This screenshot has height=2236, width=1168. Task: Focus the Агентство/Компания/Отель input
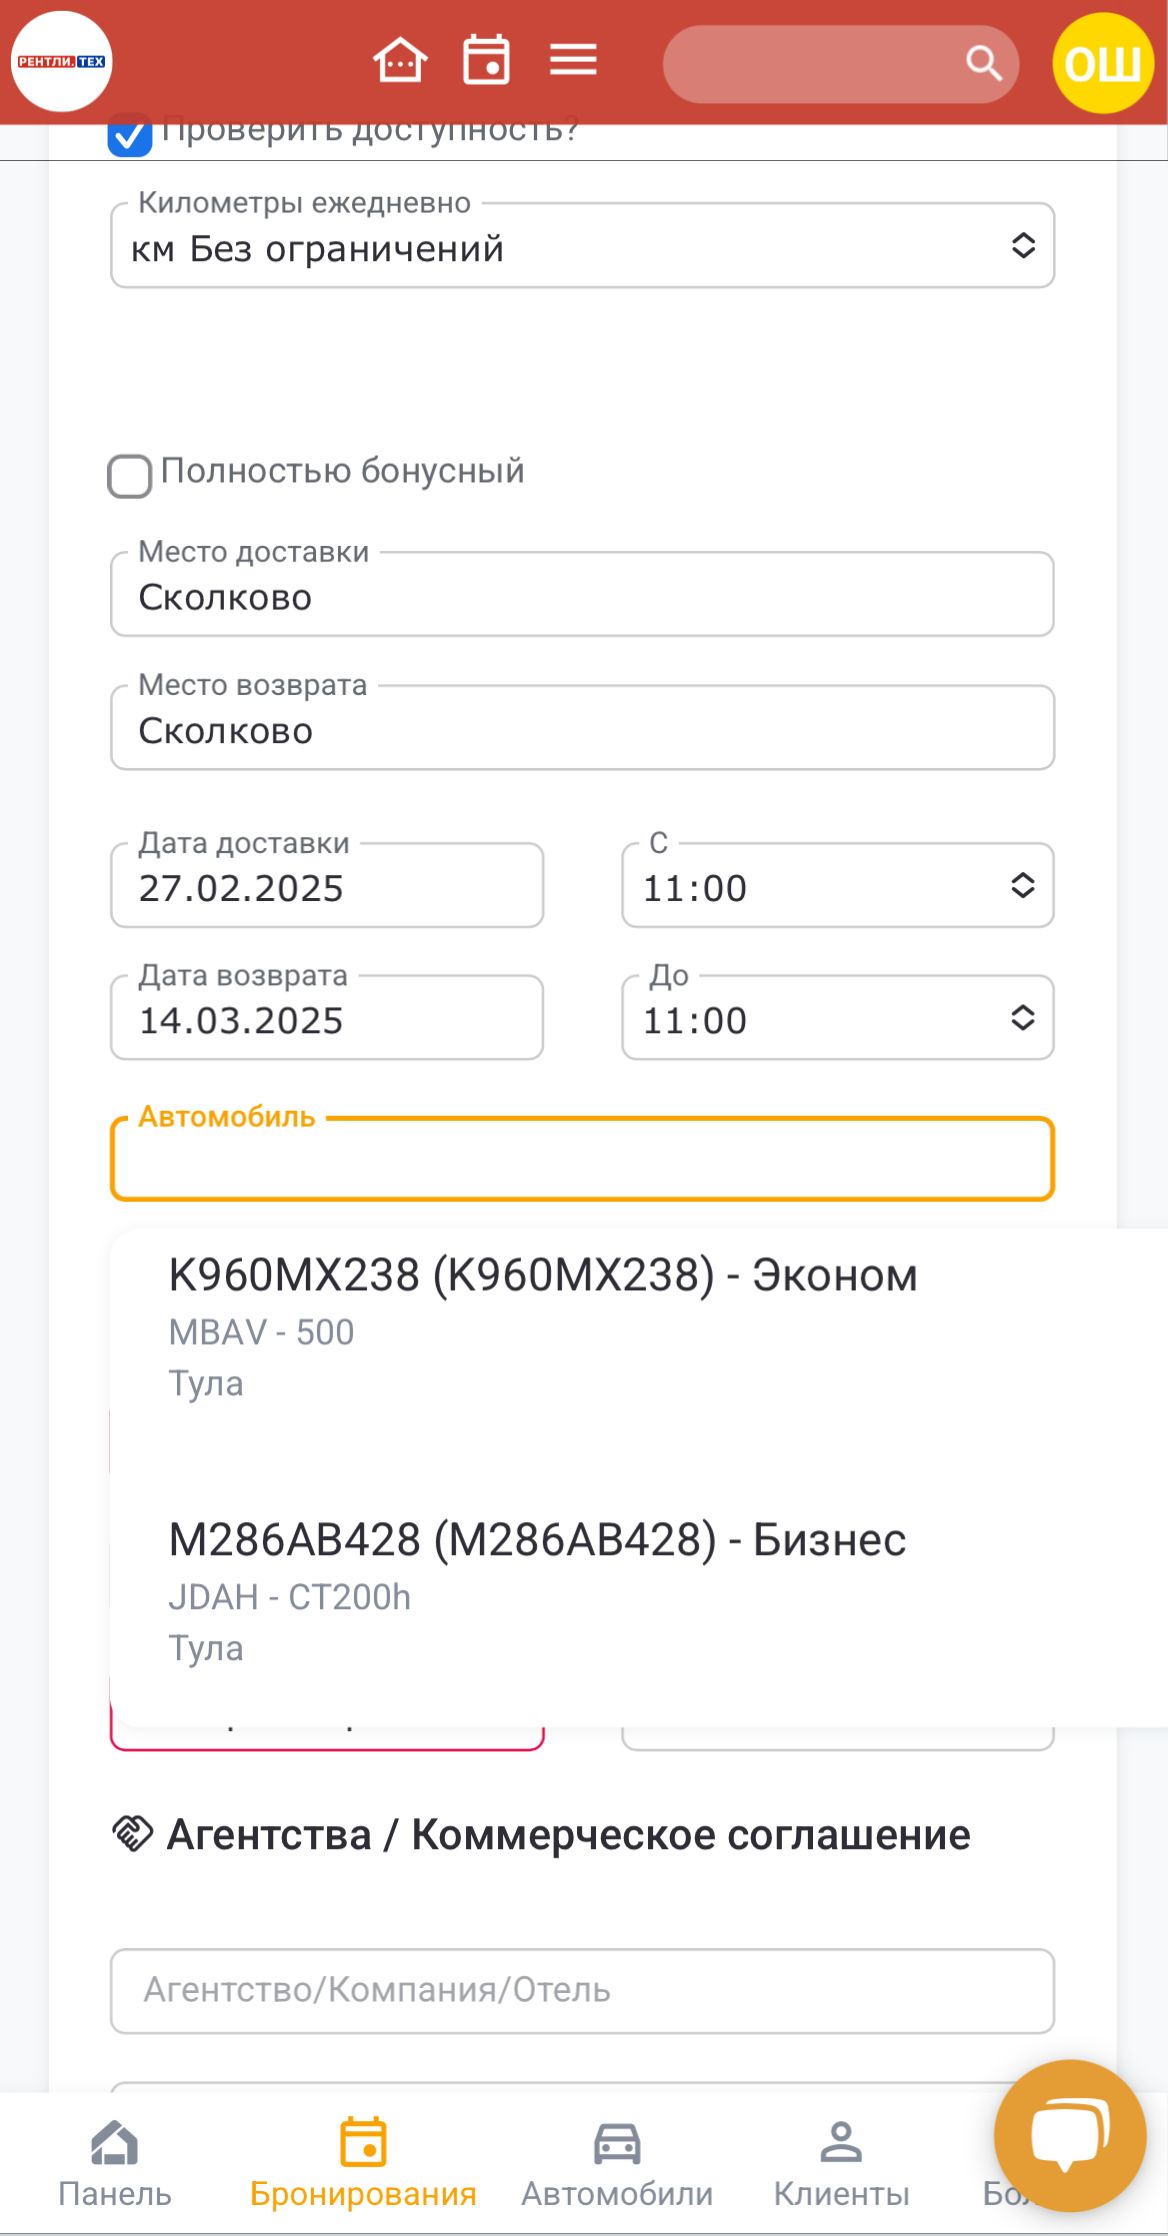pyautogui.click(x=582, y=1991)
